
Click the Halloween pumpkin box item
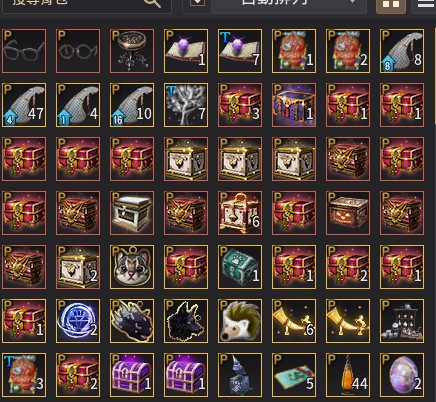click(348, 213)
